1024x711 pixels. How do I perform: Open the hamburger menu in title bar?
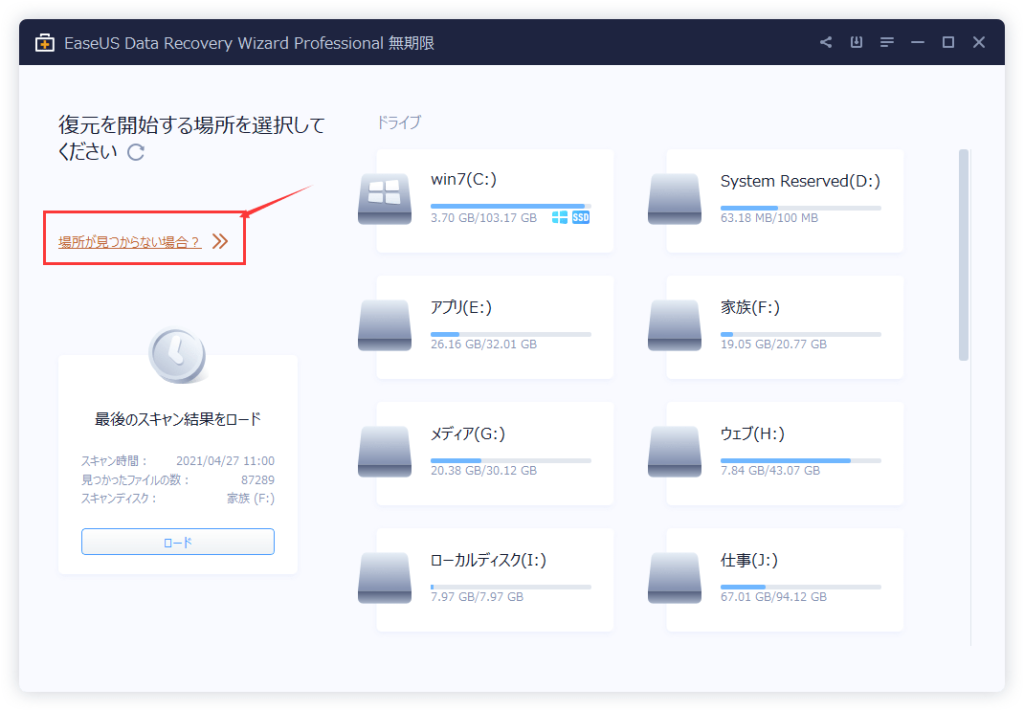point(886,42)
